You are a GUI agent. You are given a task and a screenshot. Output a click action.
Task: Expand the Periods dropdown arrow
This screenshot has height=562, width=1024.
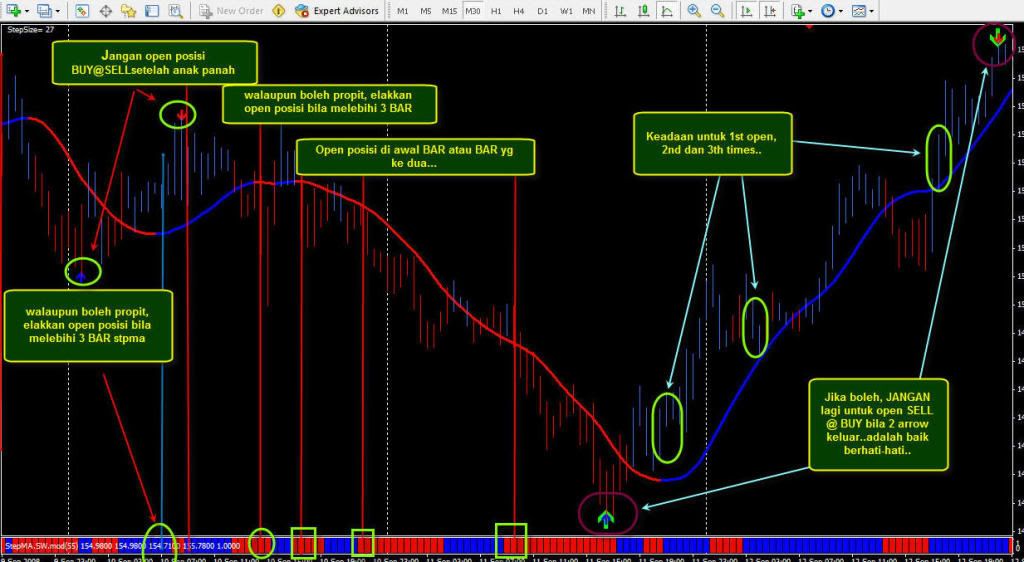pyautogui.click(x=840, y=11)
